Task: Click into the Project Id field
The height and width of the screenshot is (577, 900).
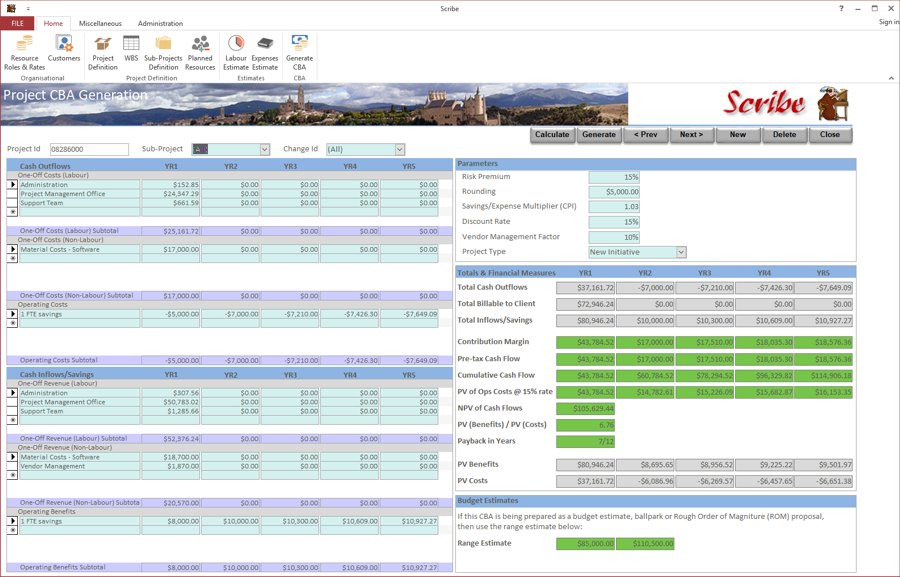Action: [x=89, y=149]
